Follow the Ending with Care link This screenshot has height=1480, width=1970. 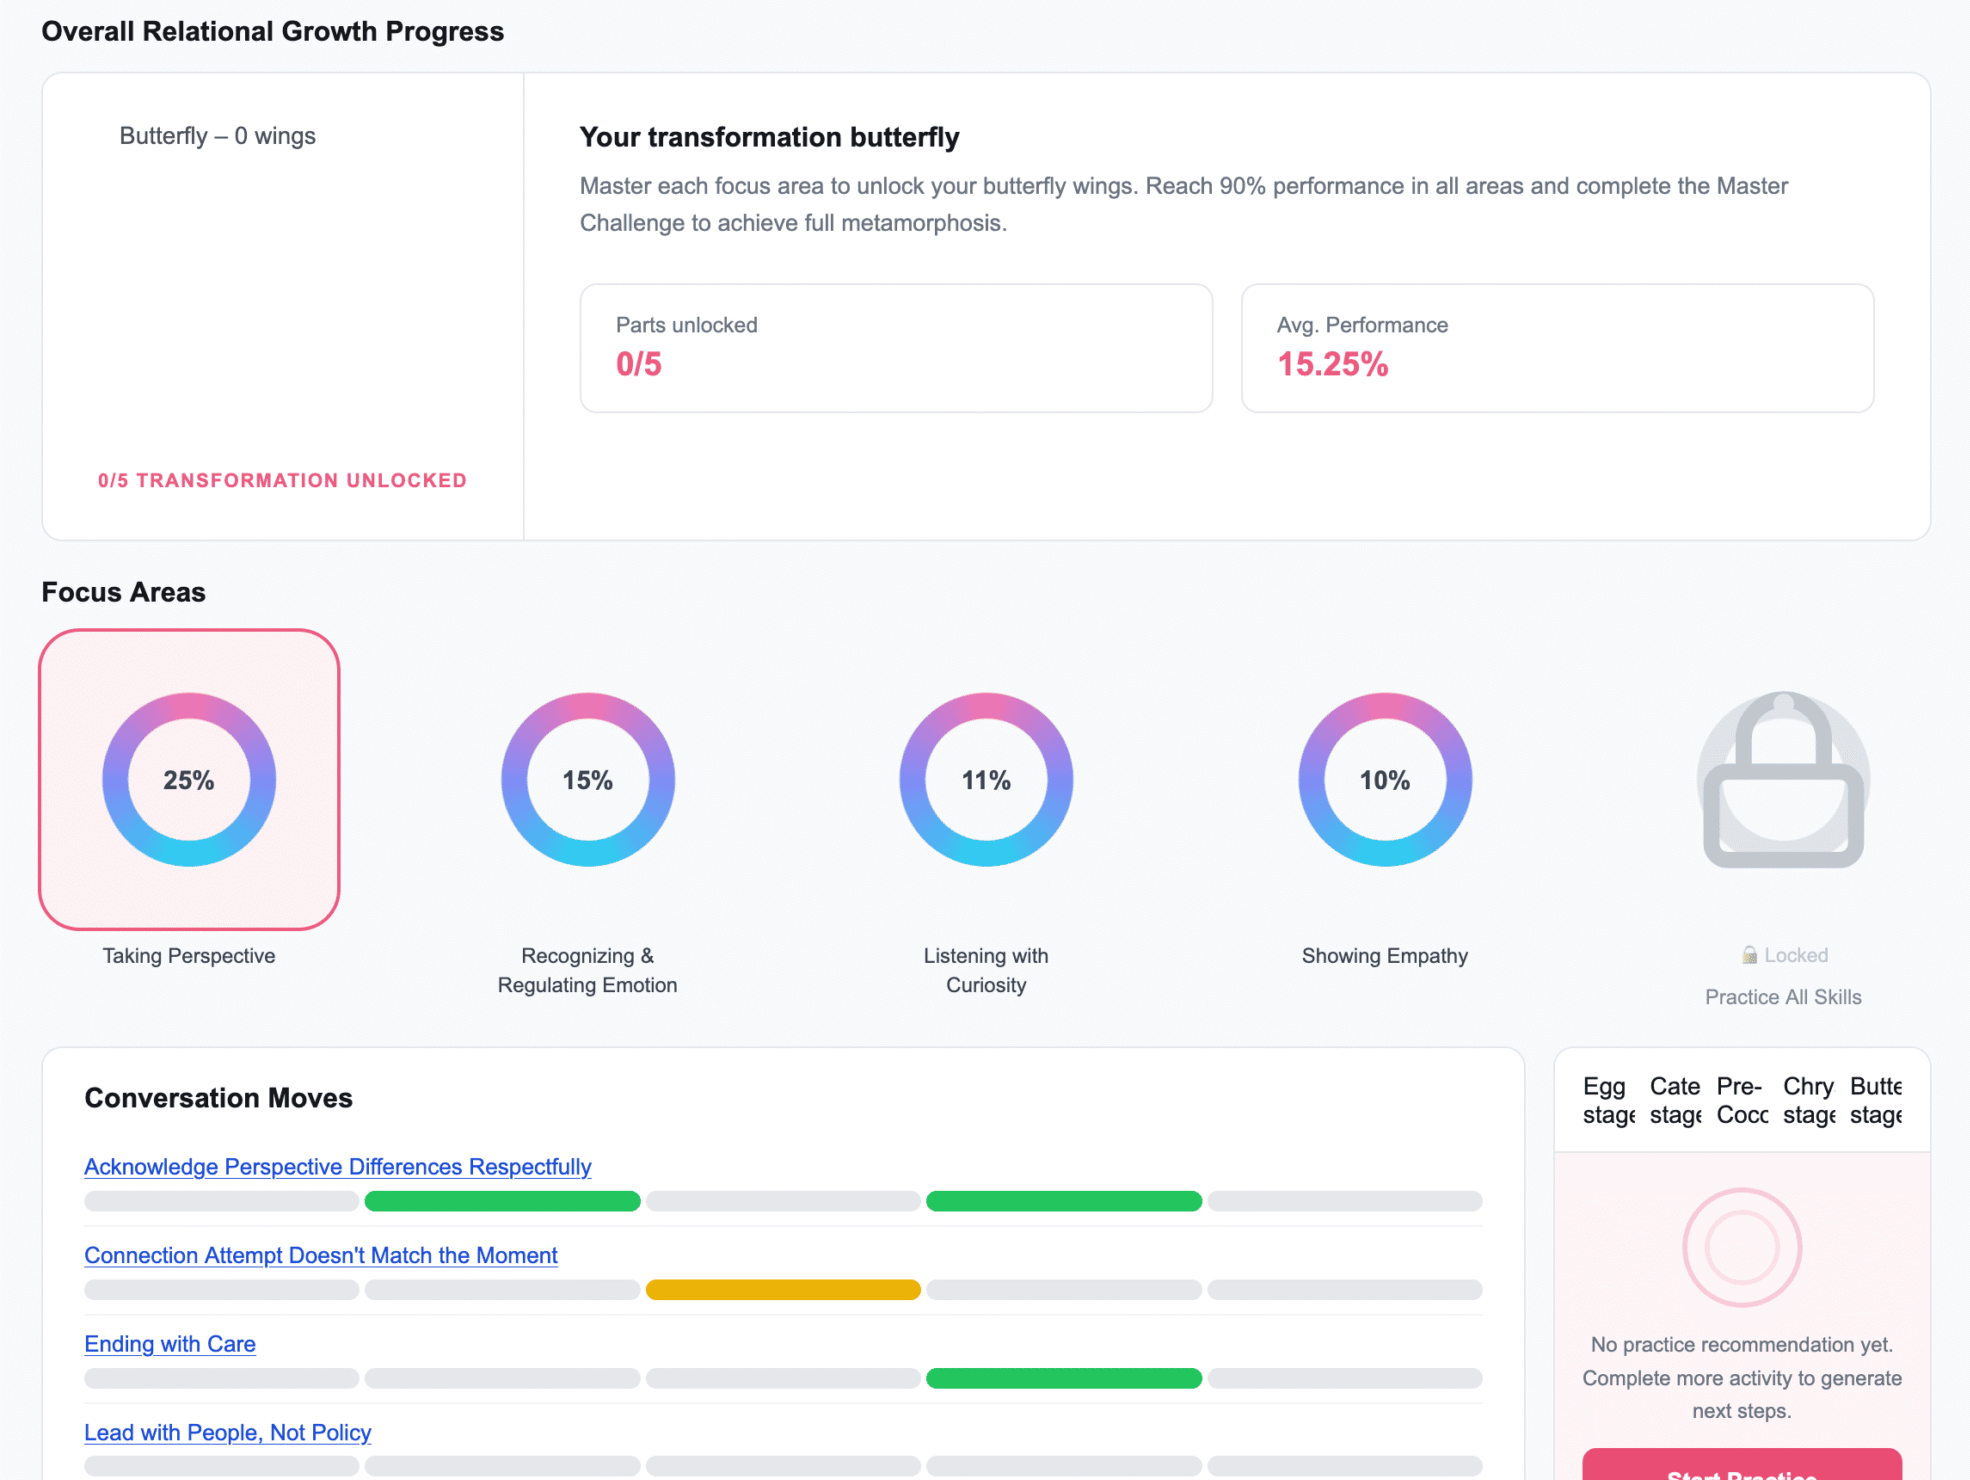170,1343
